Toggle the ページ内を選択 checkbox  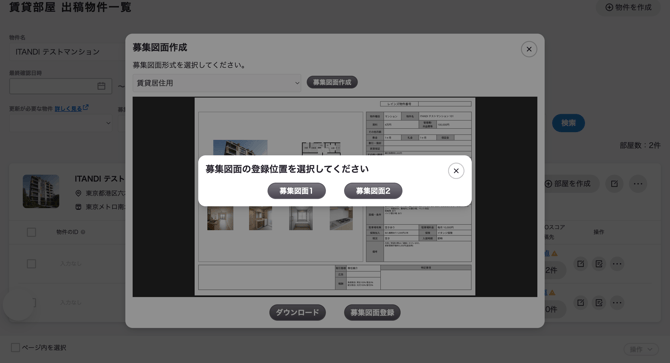[x=15, y=347]
